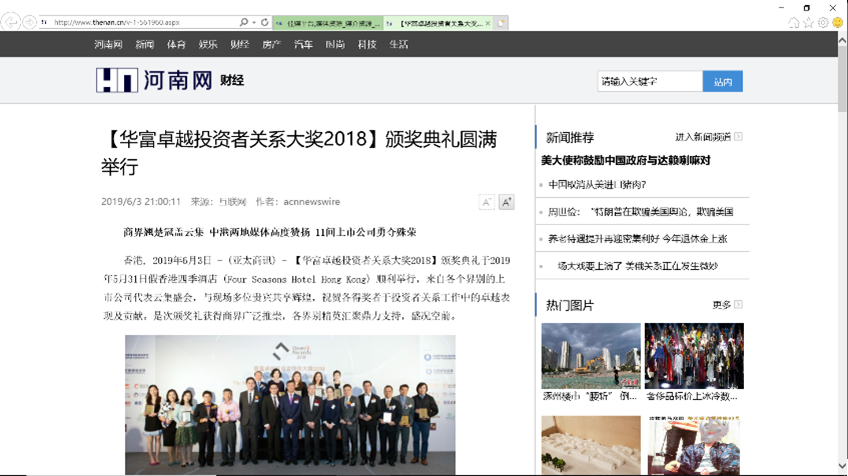Click the 更多 link in 热门图片
848x476 pixels.
click(x=721, y=305)
